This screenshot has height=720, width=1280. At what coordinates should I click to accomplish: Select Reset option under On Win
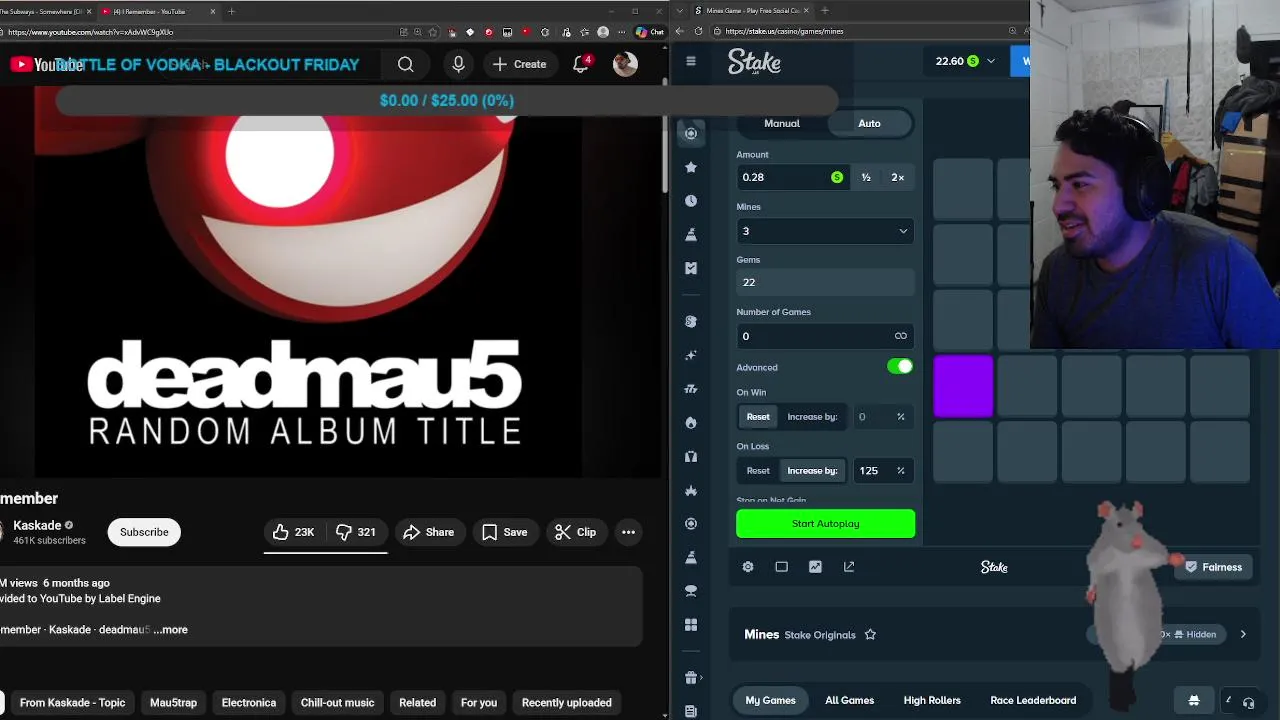coord(758,417)
